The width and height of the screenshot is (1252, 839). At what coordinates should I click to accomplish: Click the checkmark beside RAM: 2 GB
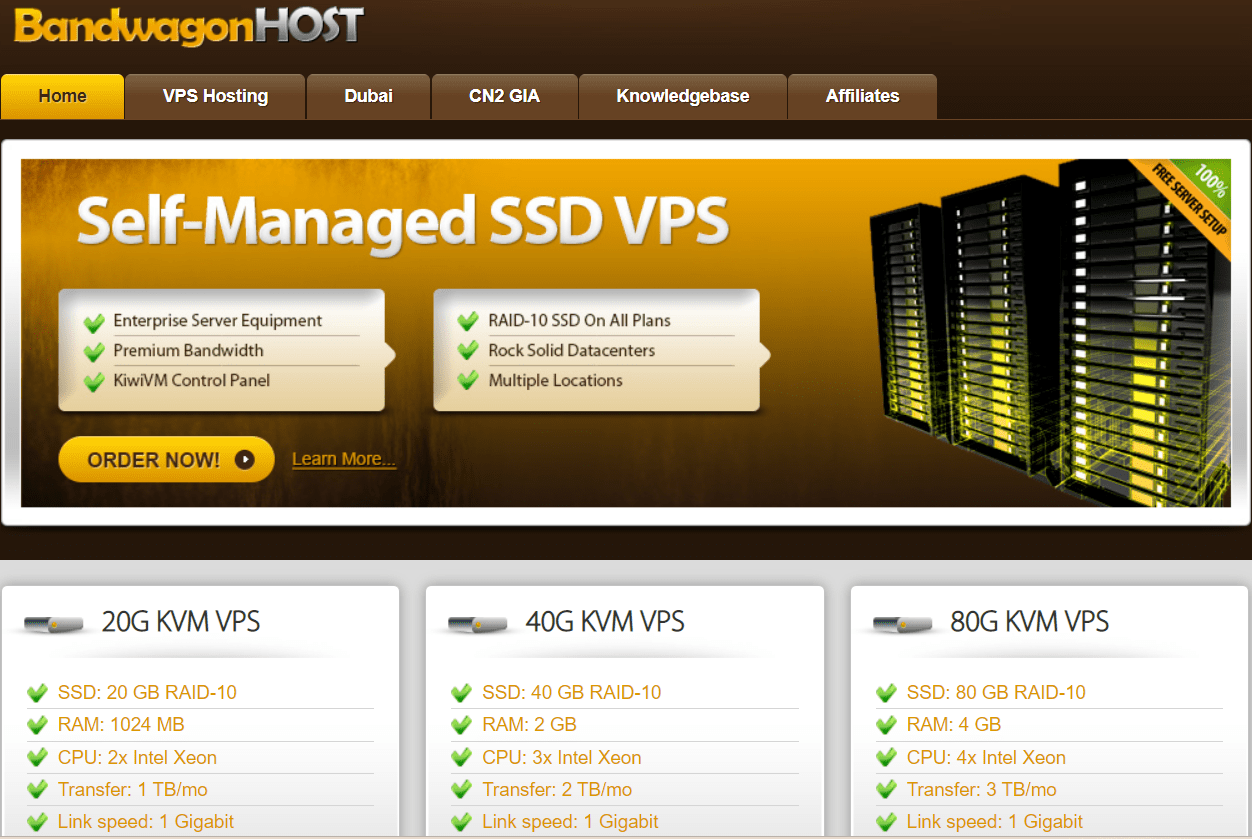(462, 725)
